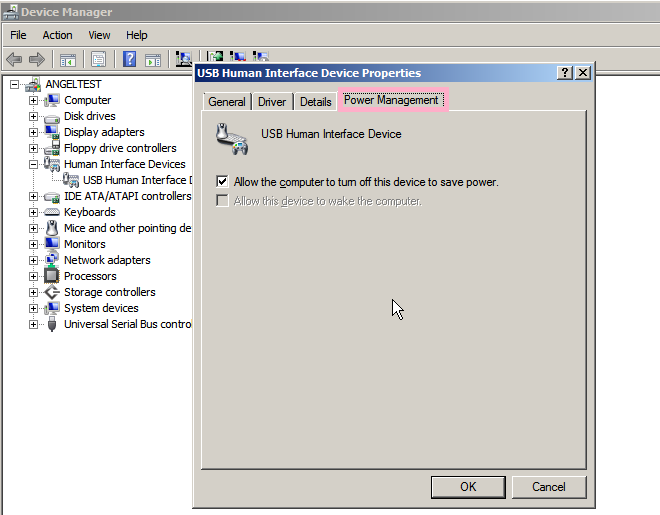Click the Properties toolbar icon
This screenshot has width=660, height=515.
click(x=99, y=59)
